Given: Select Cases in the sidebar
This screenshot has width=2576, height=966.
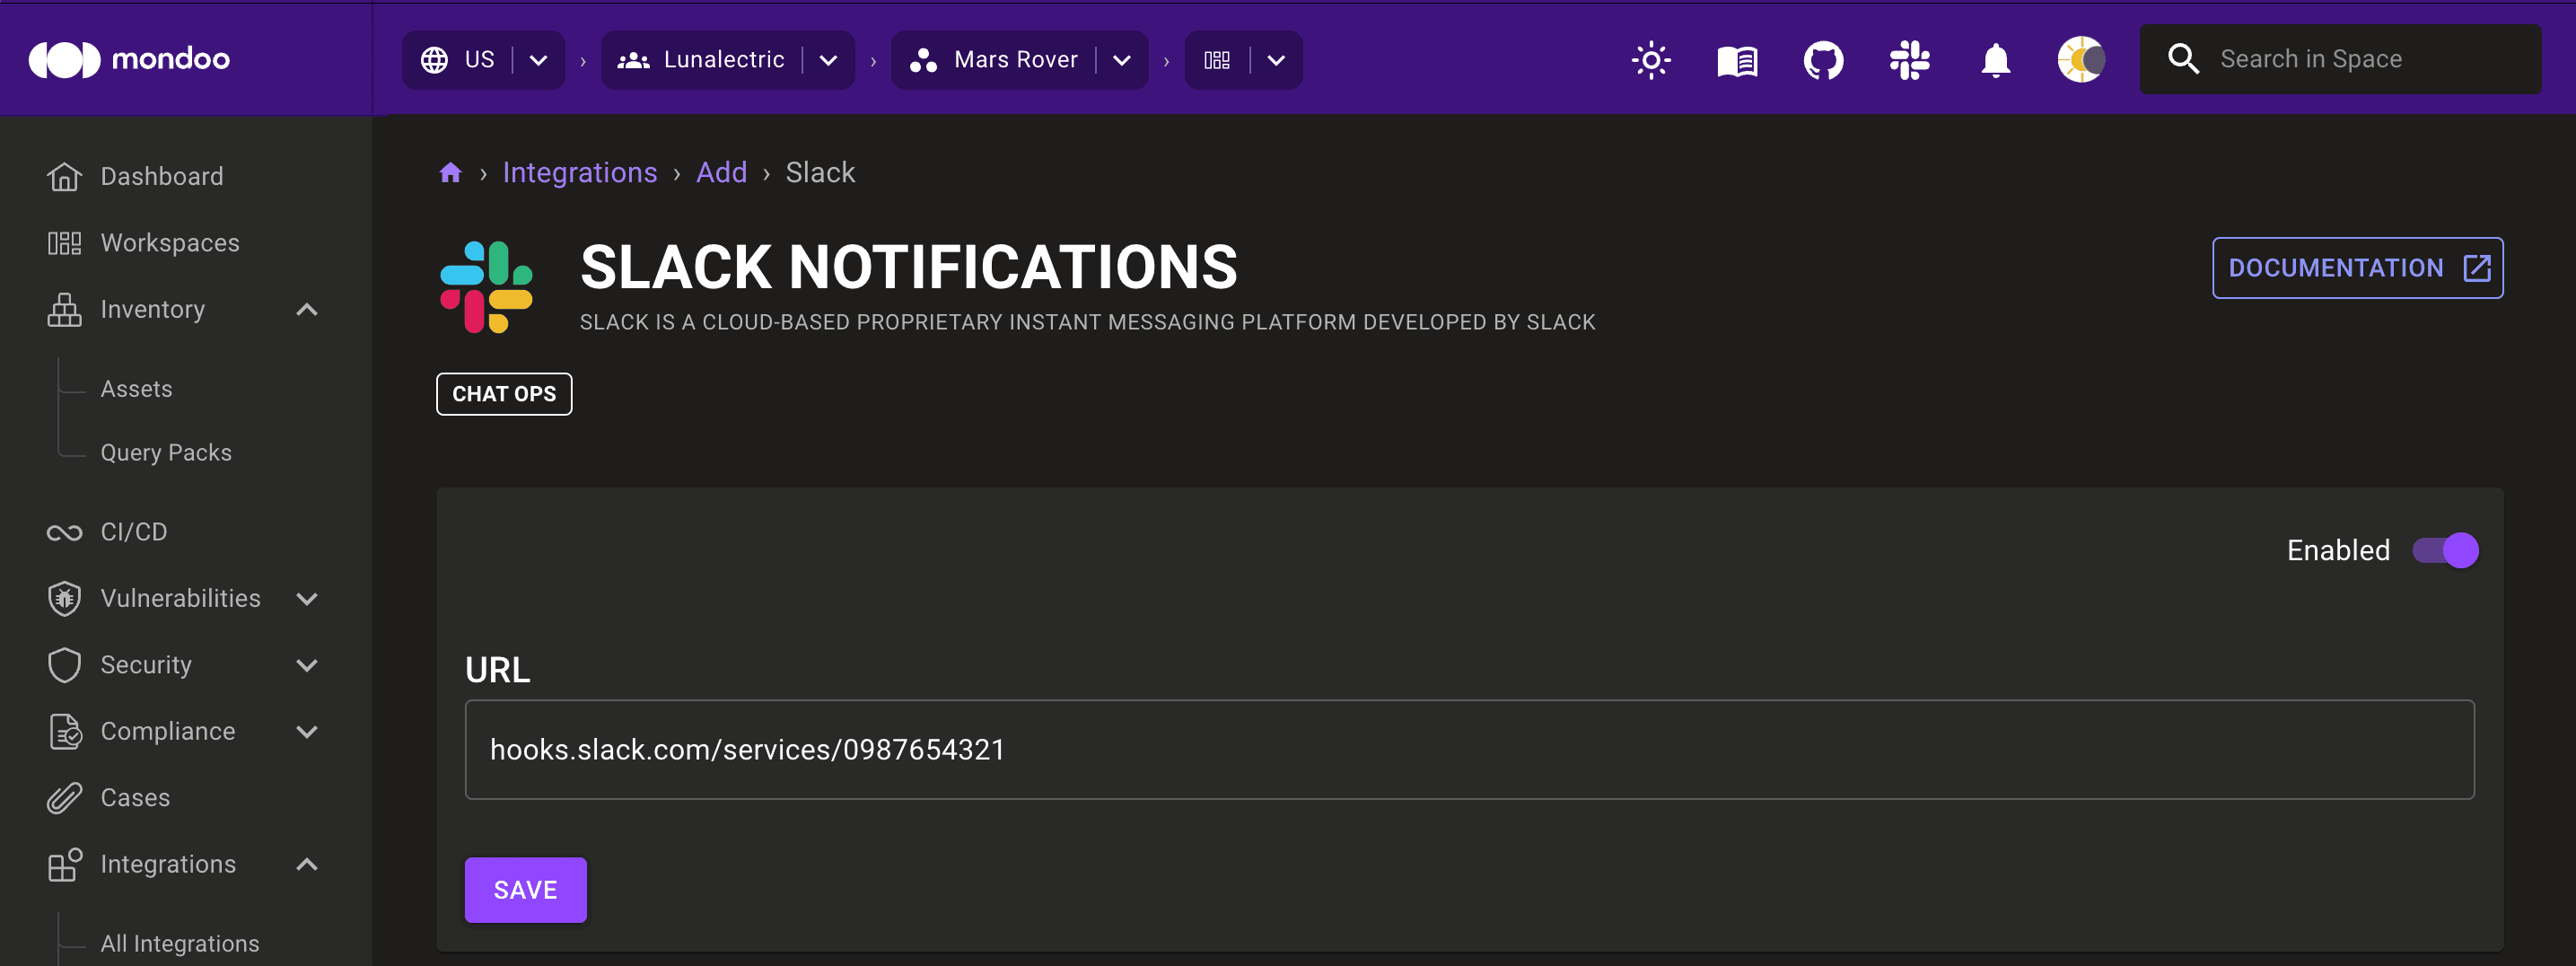Looking at the screenshot, I should pyautogui.click(x=135, y=797).
